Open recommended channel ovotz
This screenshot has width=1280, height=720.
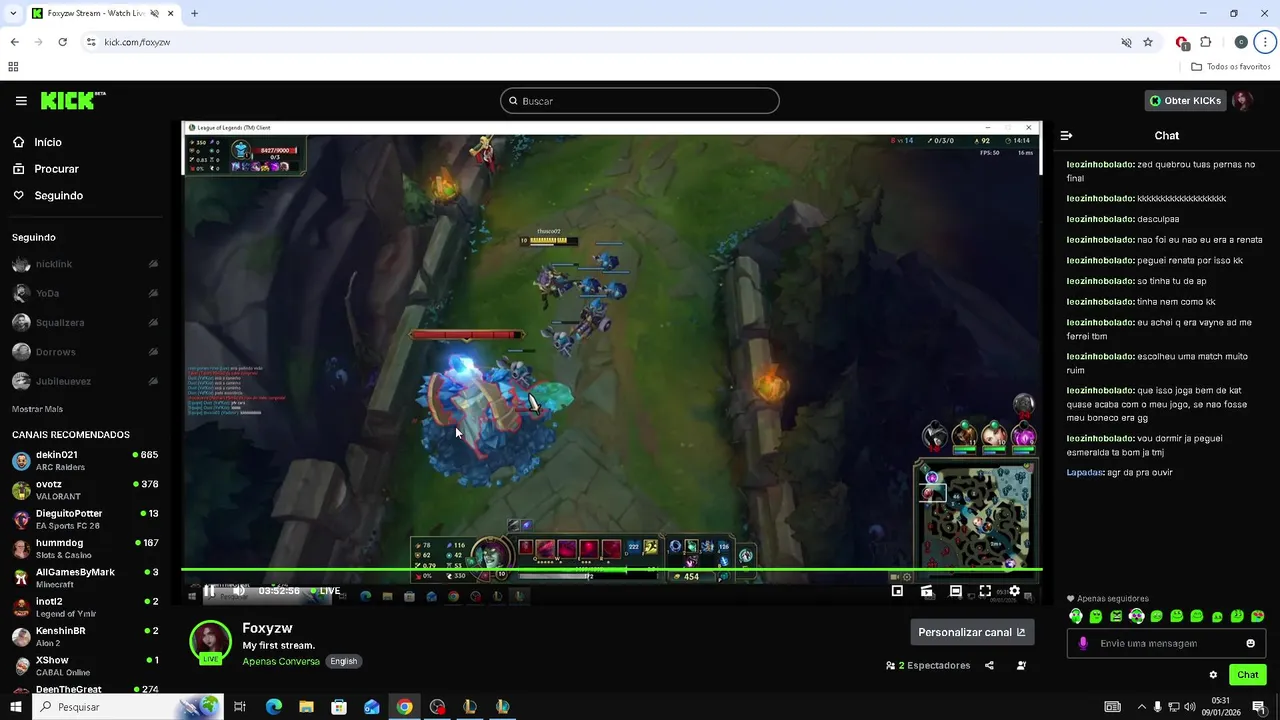point(85,490)
